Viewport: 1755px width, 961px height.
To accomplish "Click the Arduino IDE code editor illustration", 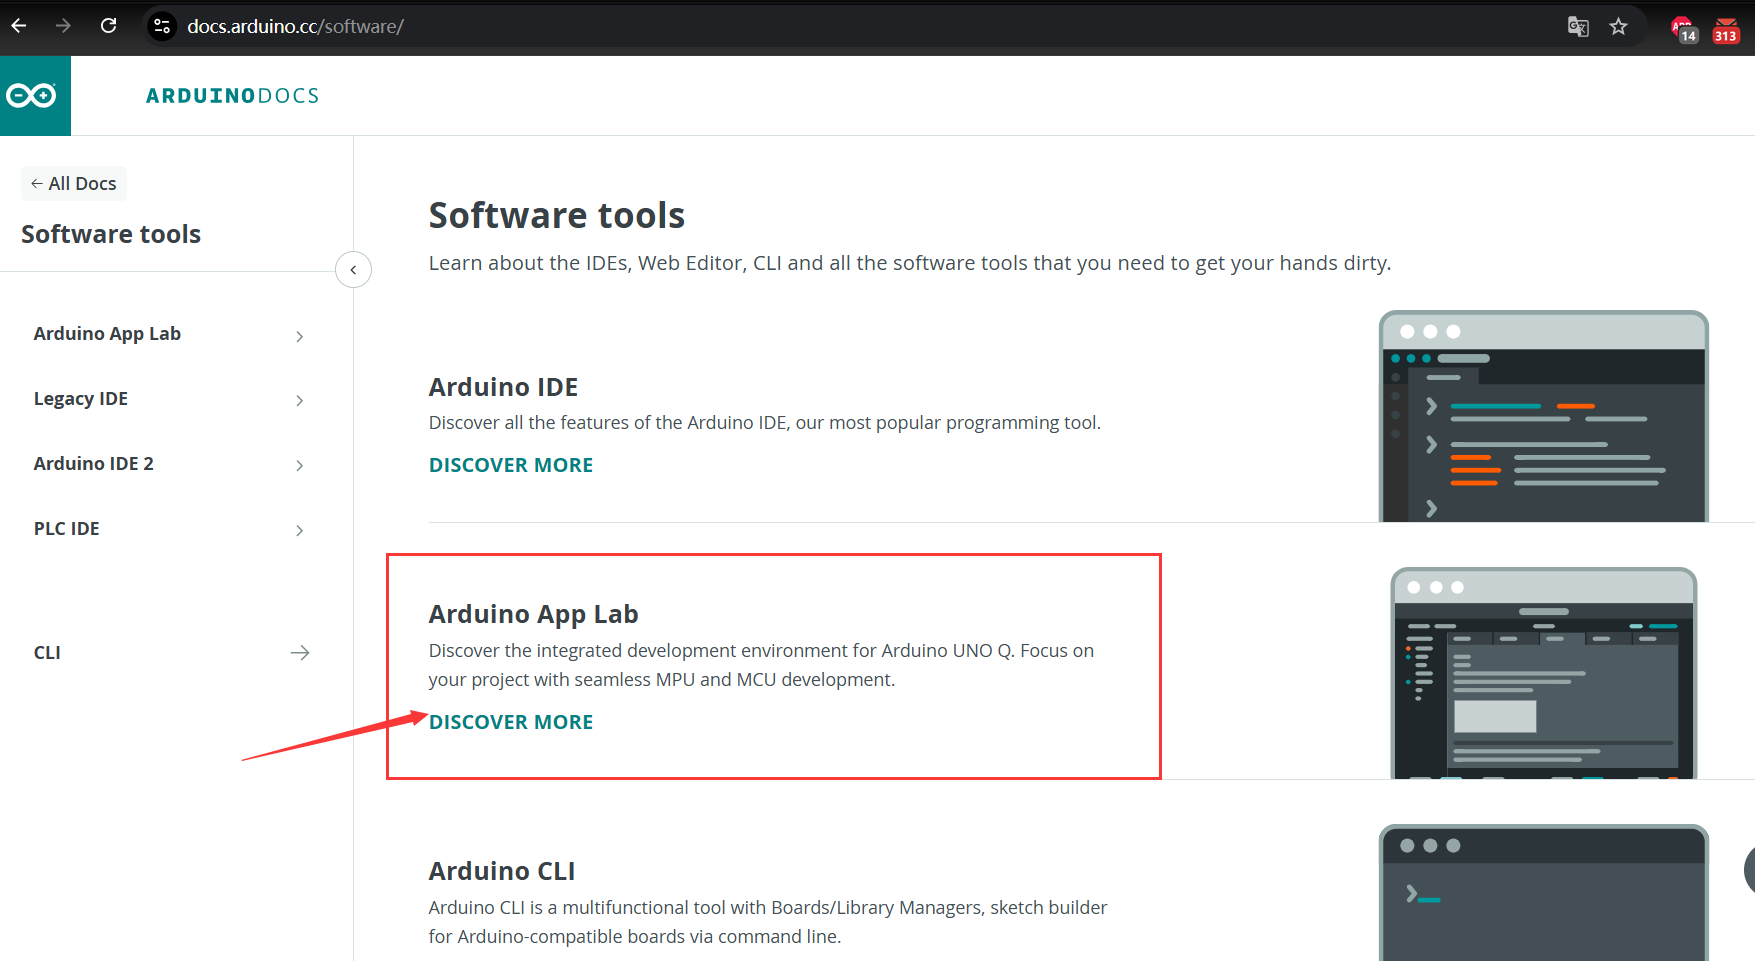I will [x=1544, y=416].
